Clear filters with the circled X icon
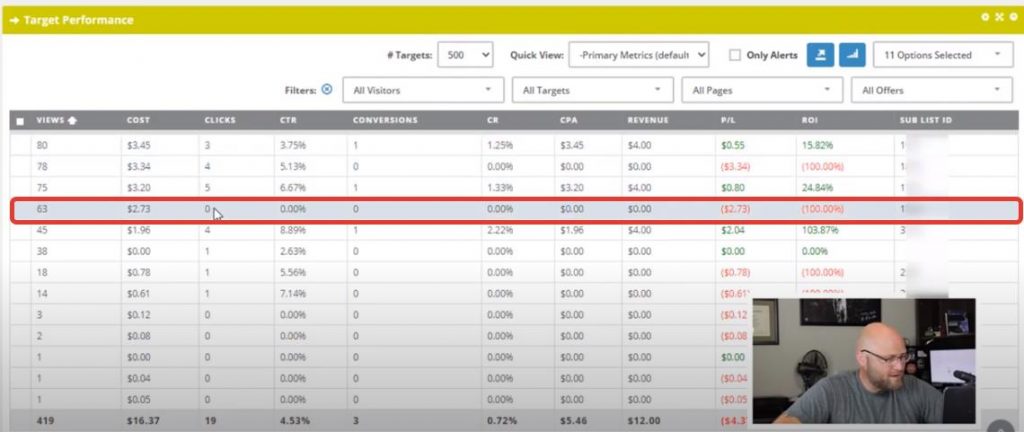 tap(327, 90)
